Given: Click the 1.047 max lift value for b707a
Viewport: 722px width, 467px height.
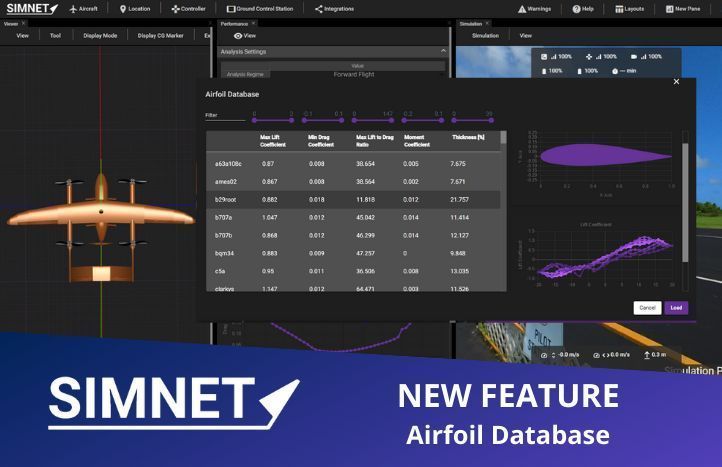Looking at the screenshot, I should [269, 217].
